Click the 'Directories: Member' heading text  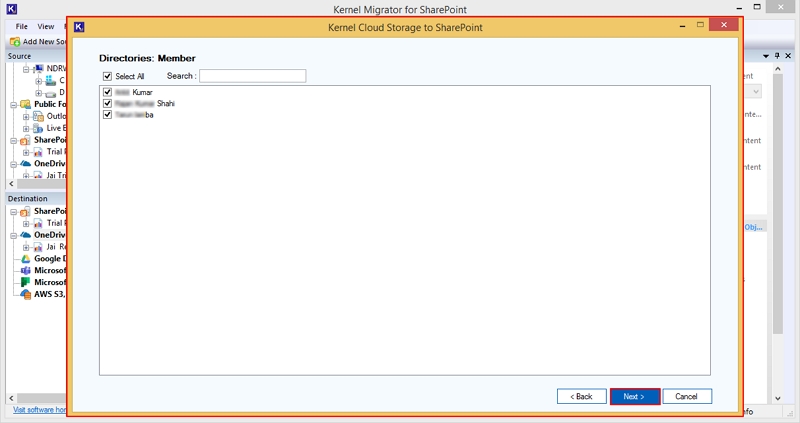tap(147, 58)
